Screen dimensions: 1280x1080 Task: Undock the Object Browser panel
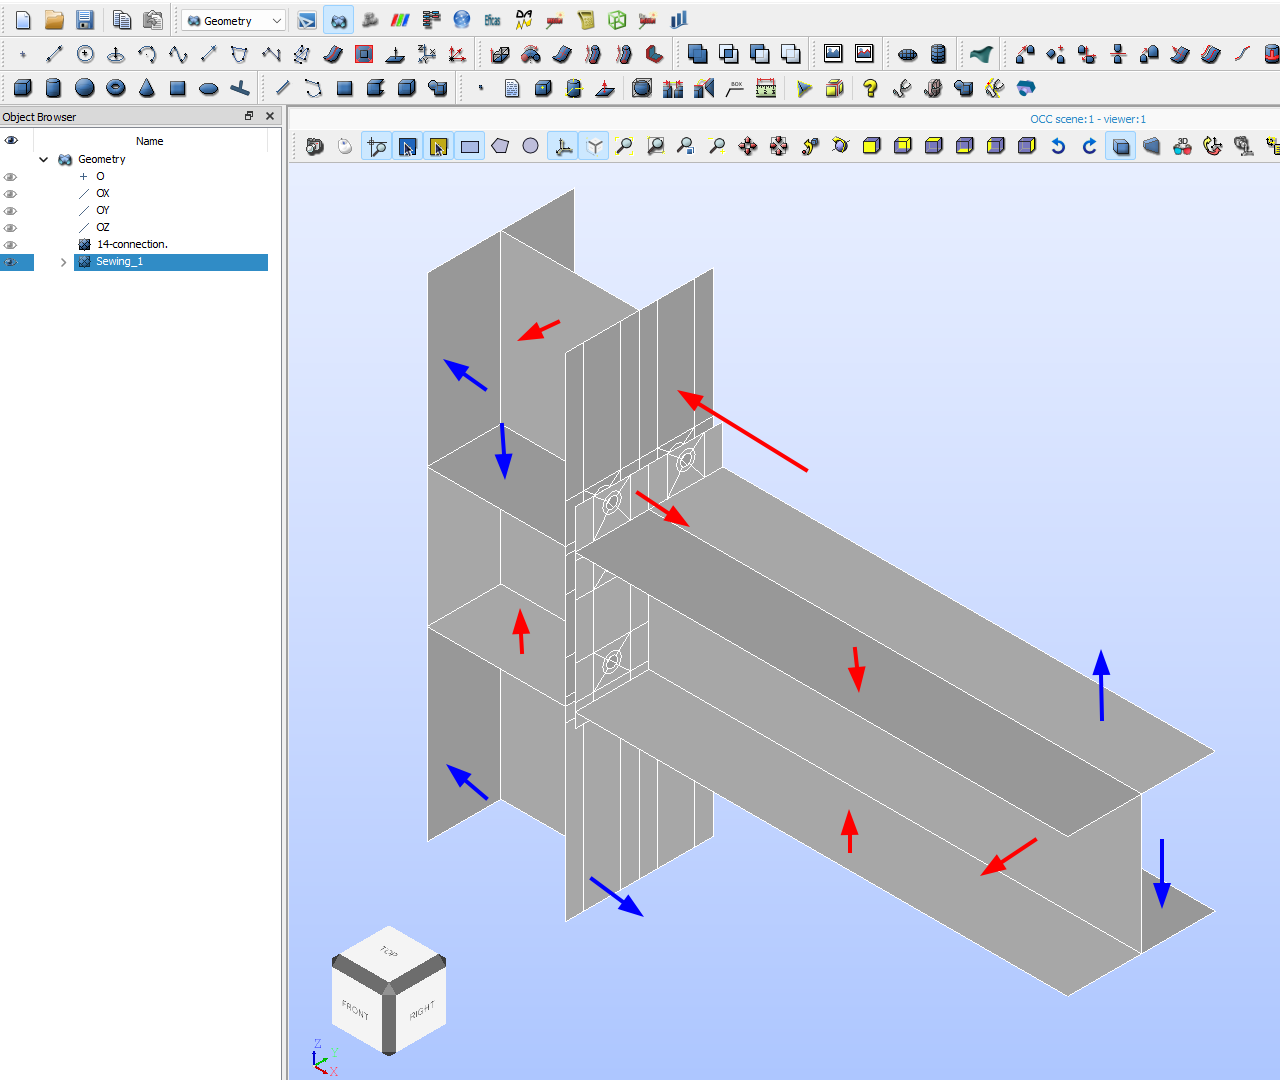tap(249, 117)
